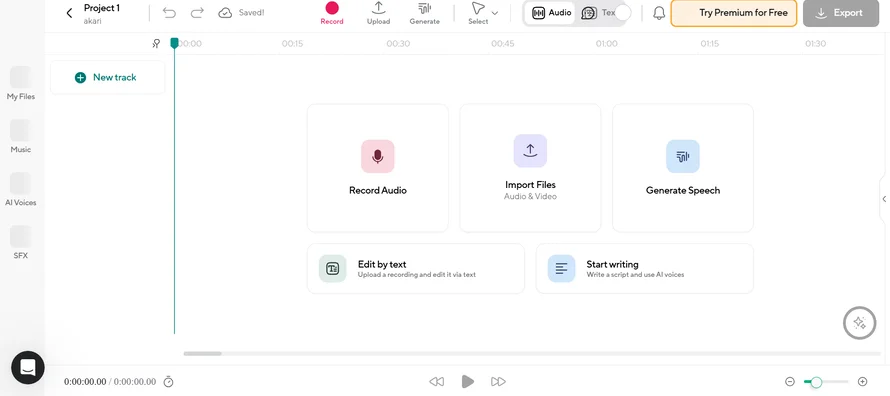Play the project
This screenshot has height=396, width=890.
(468, 381)
